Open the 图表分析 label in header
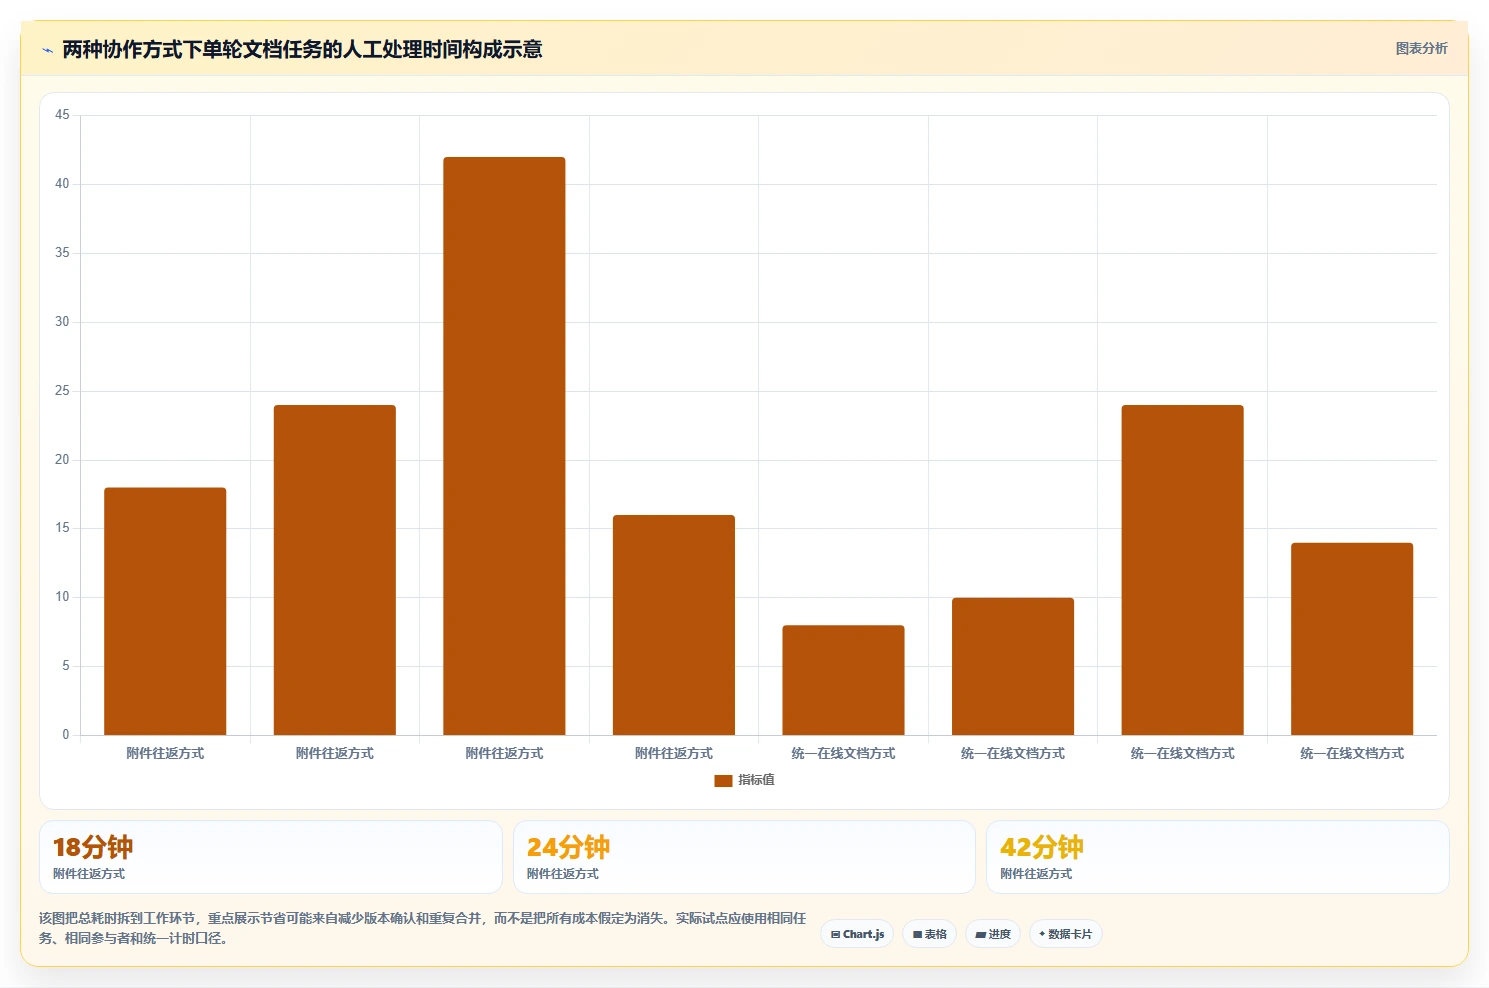1489x988 pixels. pyautogui.click(x=1421, y=48)
